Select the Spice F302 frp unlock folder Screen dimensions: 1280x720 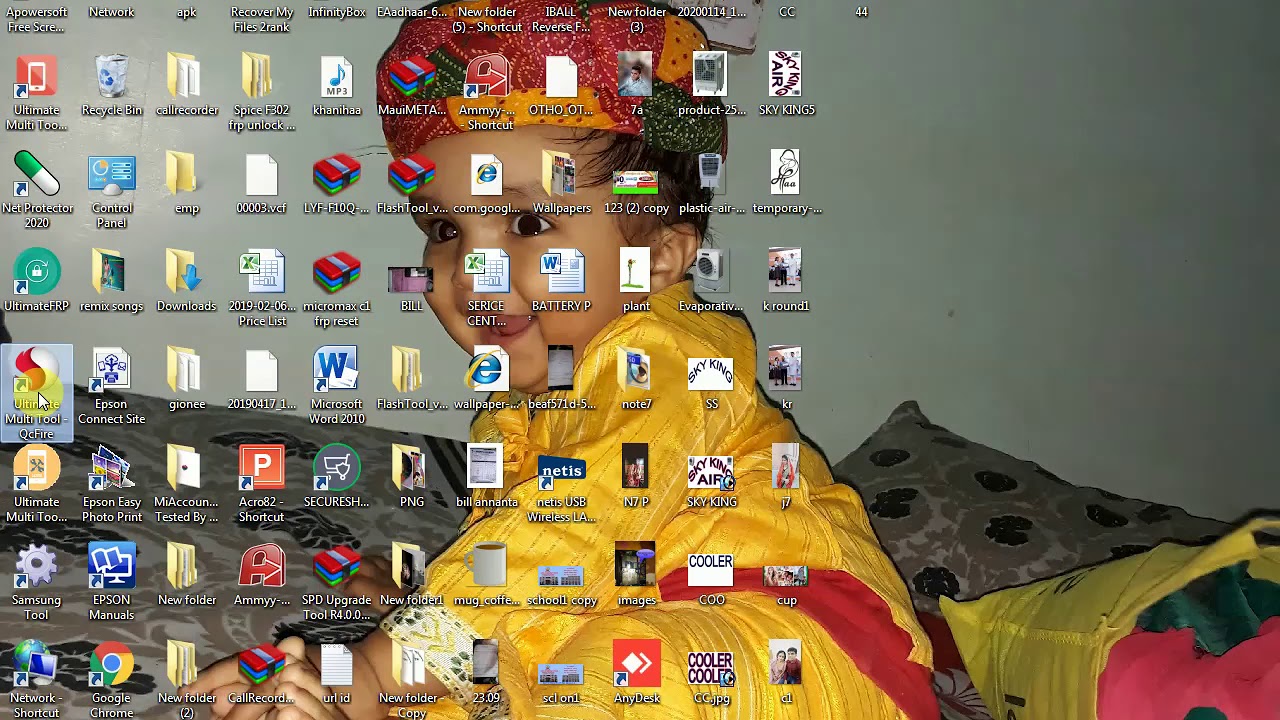262,78
